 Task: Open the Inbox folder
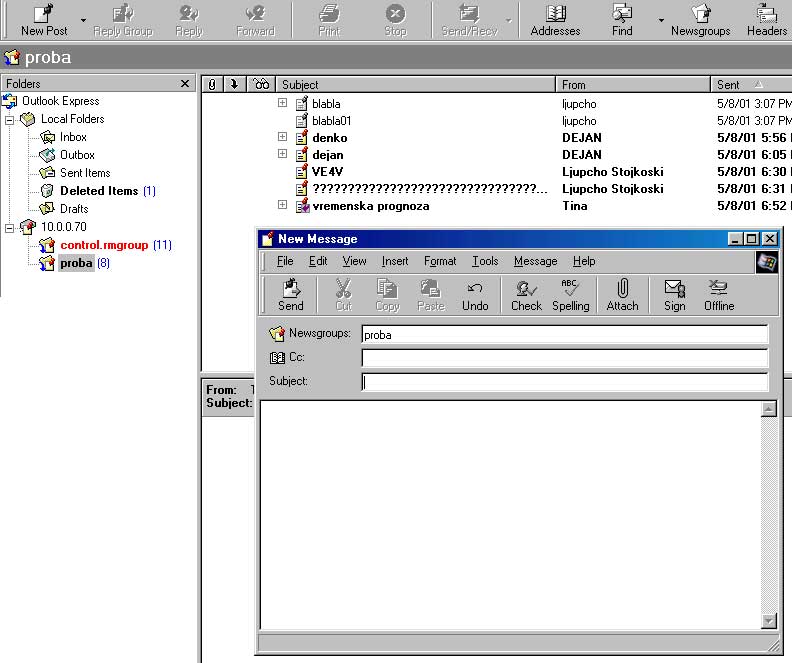tap(73, 137)
